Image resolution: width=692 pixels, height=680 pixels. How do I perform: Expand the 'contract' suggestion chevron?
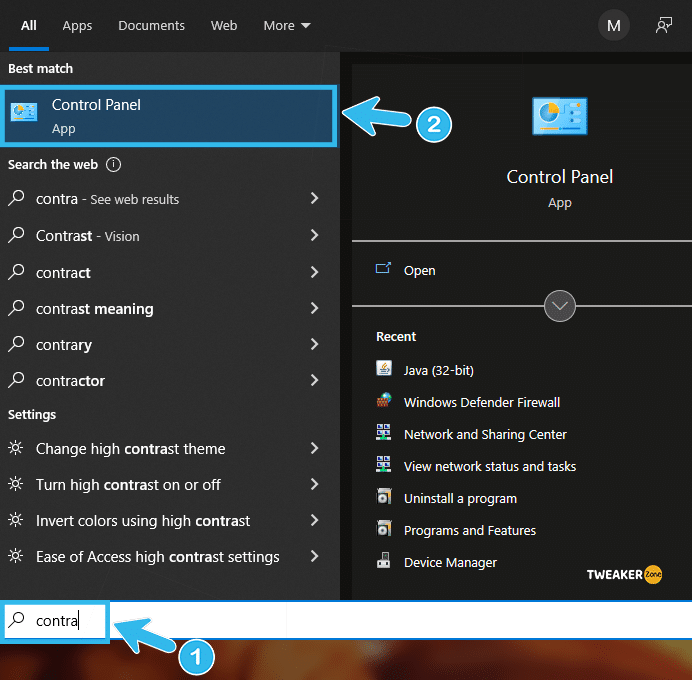(x=314, y=272)
